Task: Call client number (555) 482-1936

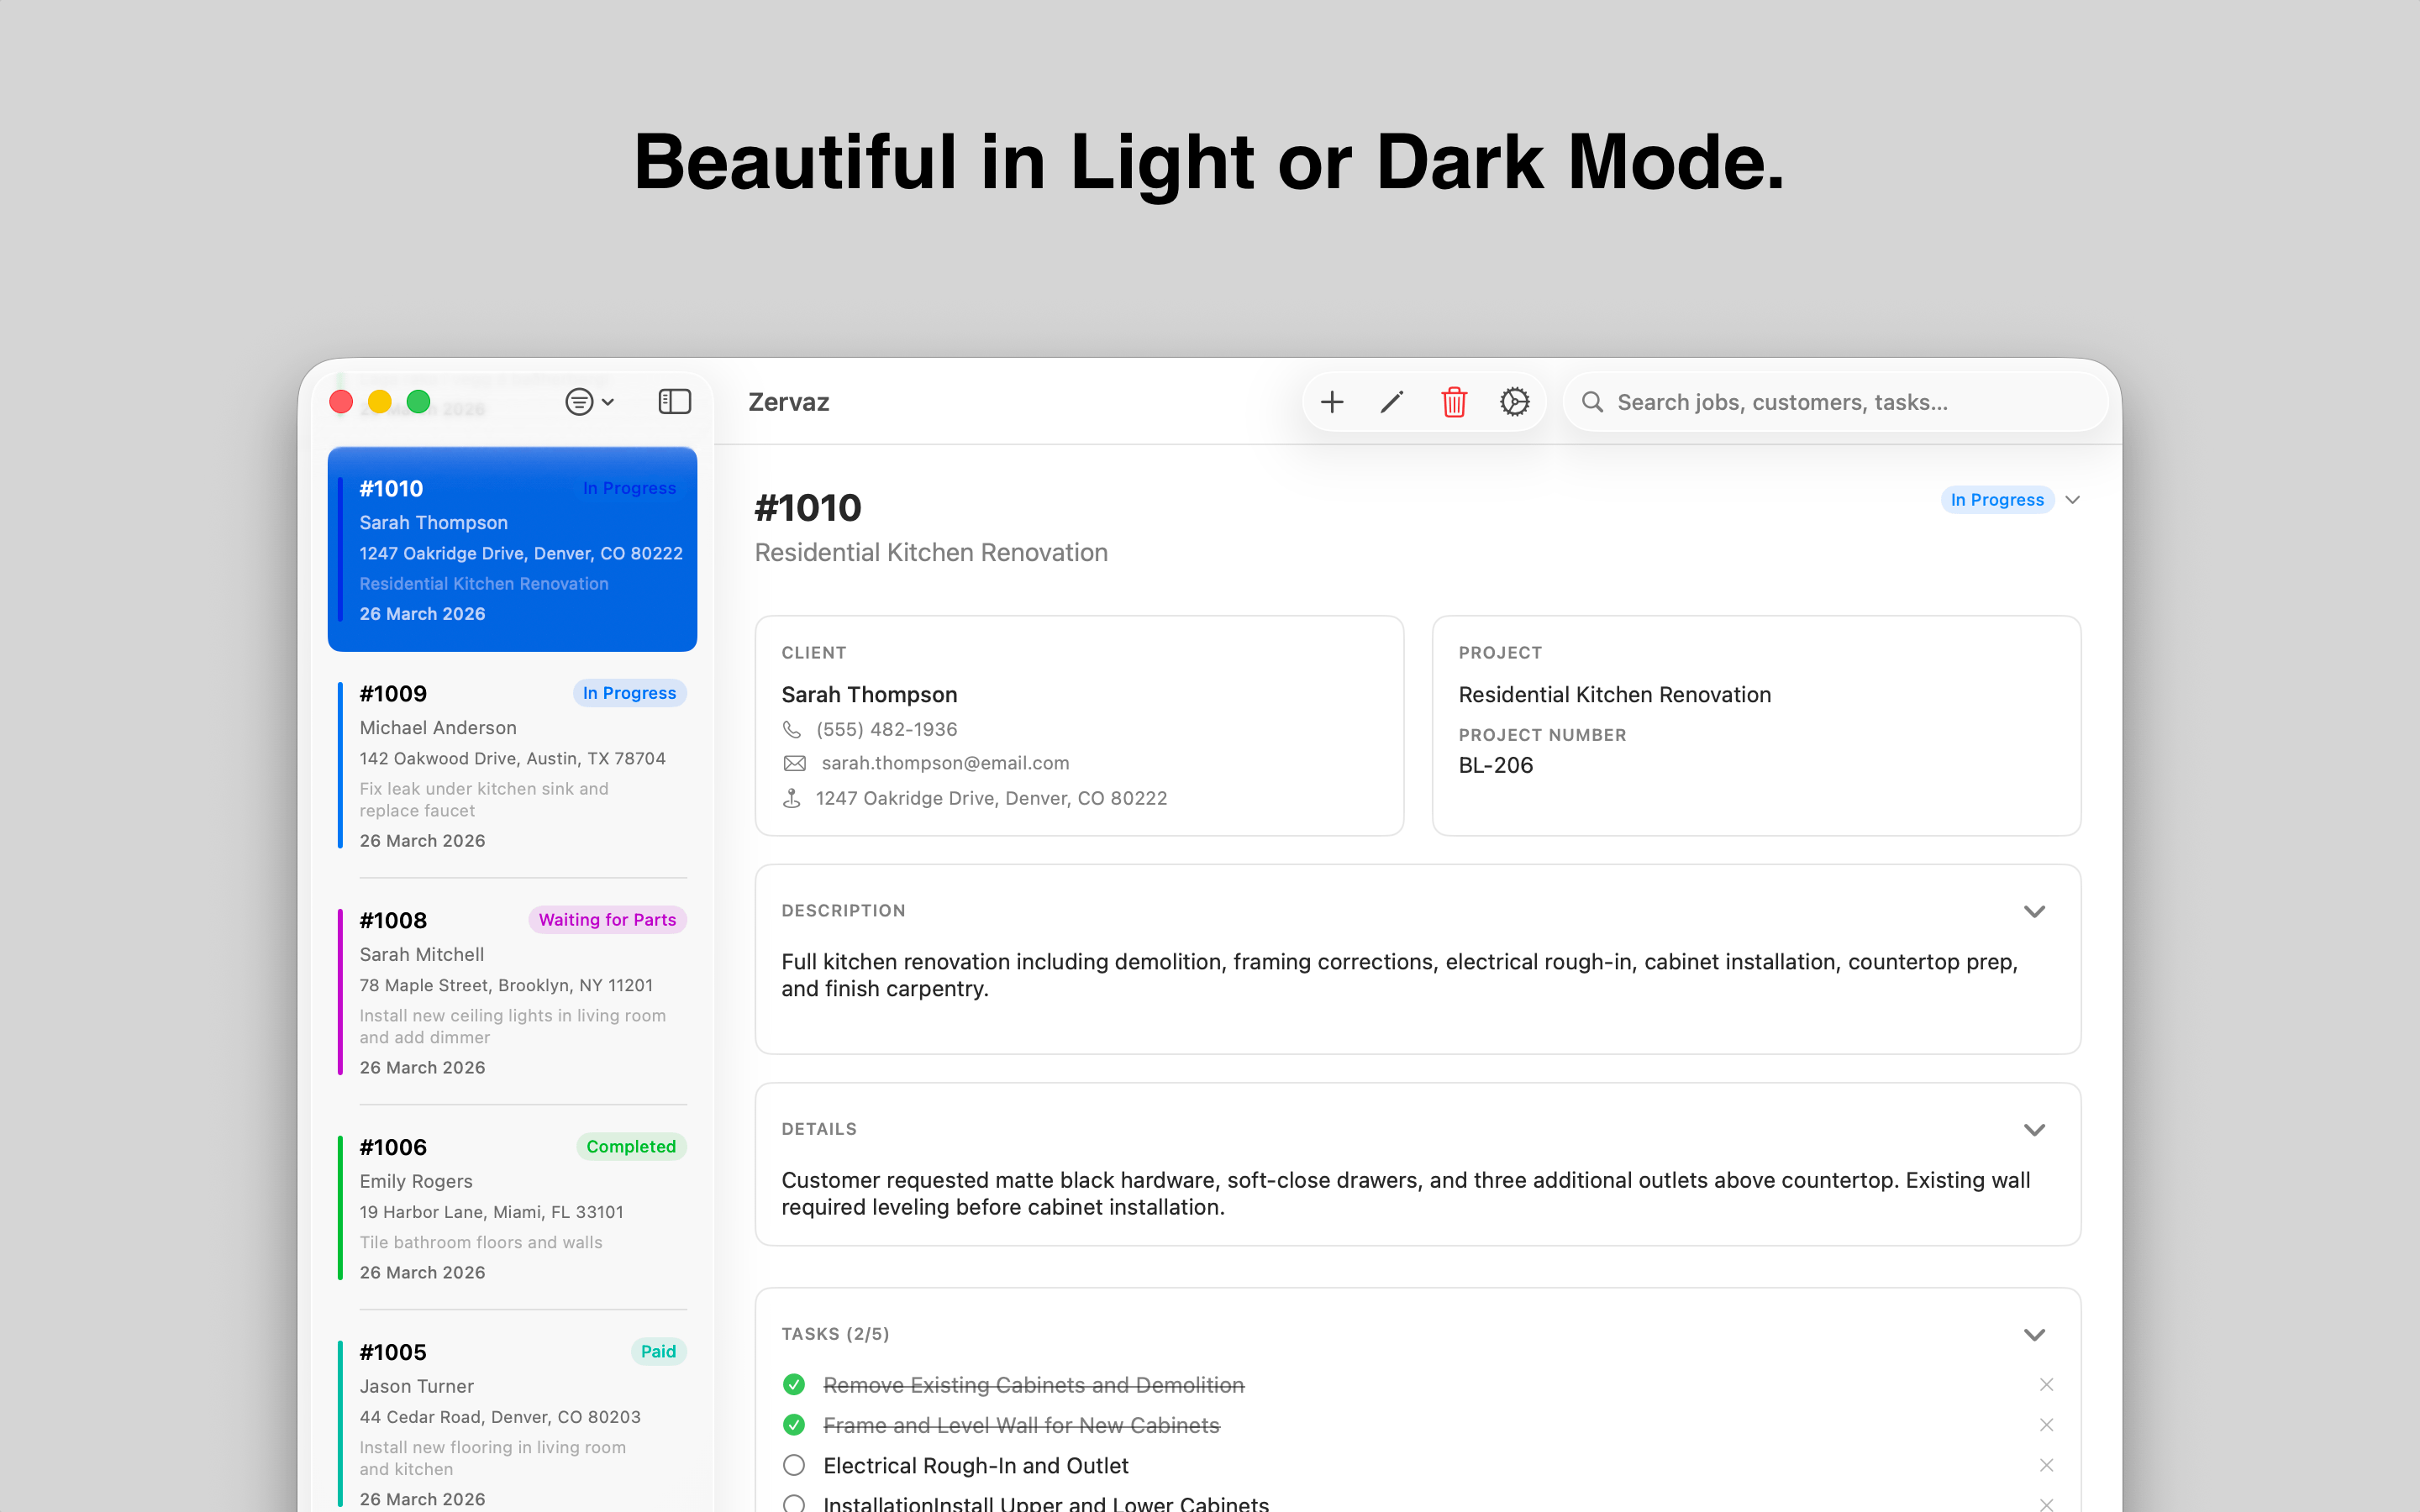Action: point(886,730)
